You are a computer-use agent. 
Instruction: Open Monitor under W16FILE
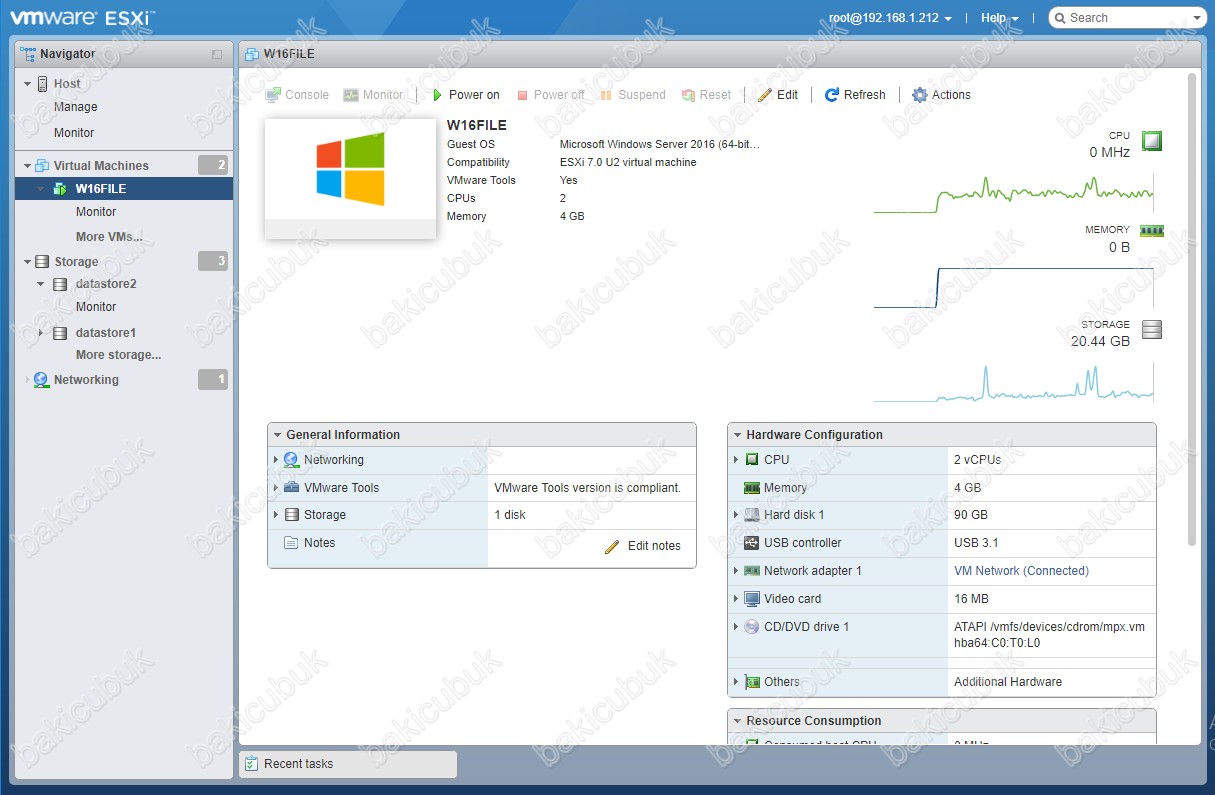coord(96,212)
